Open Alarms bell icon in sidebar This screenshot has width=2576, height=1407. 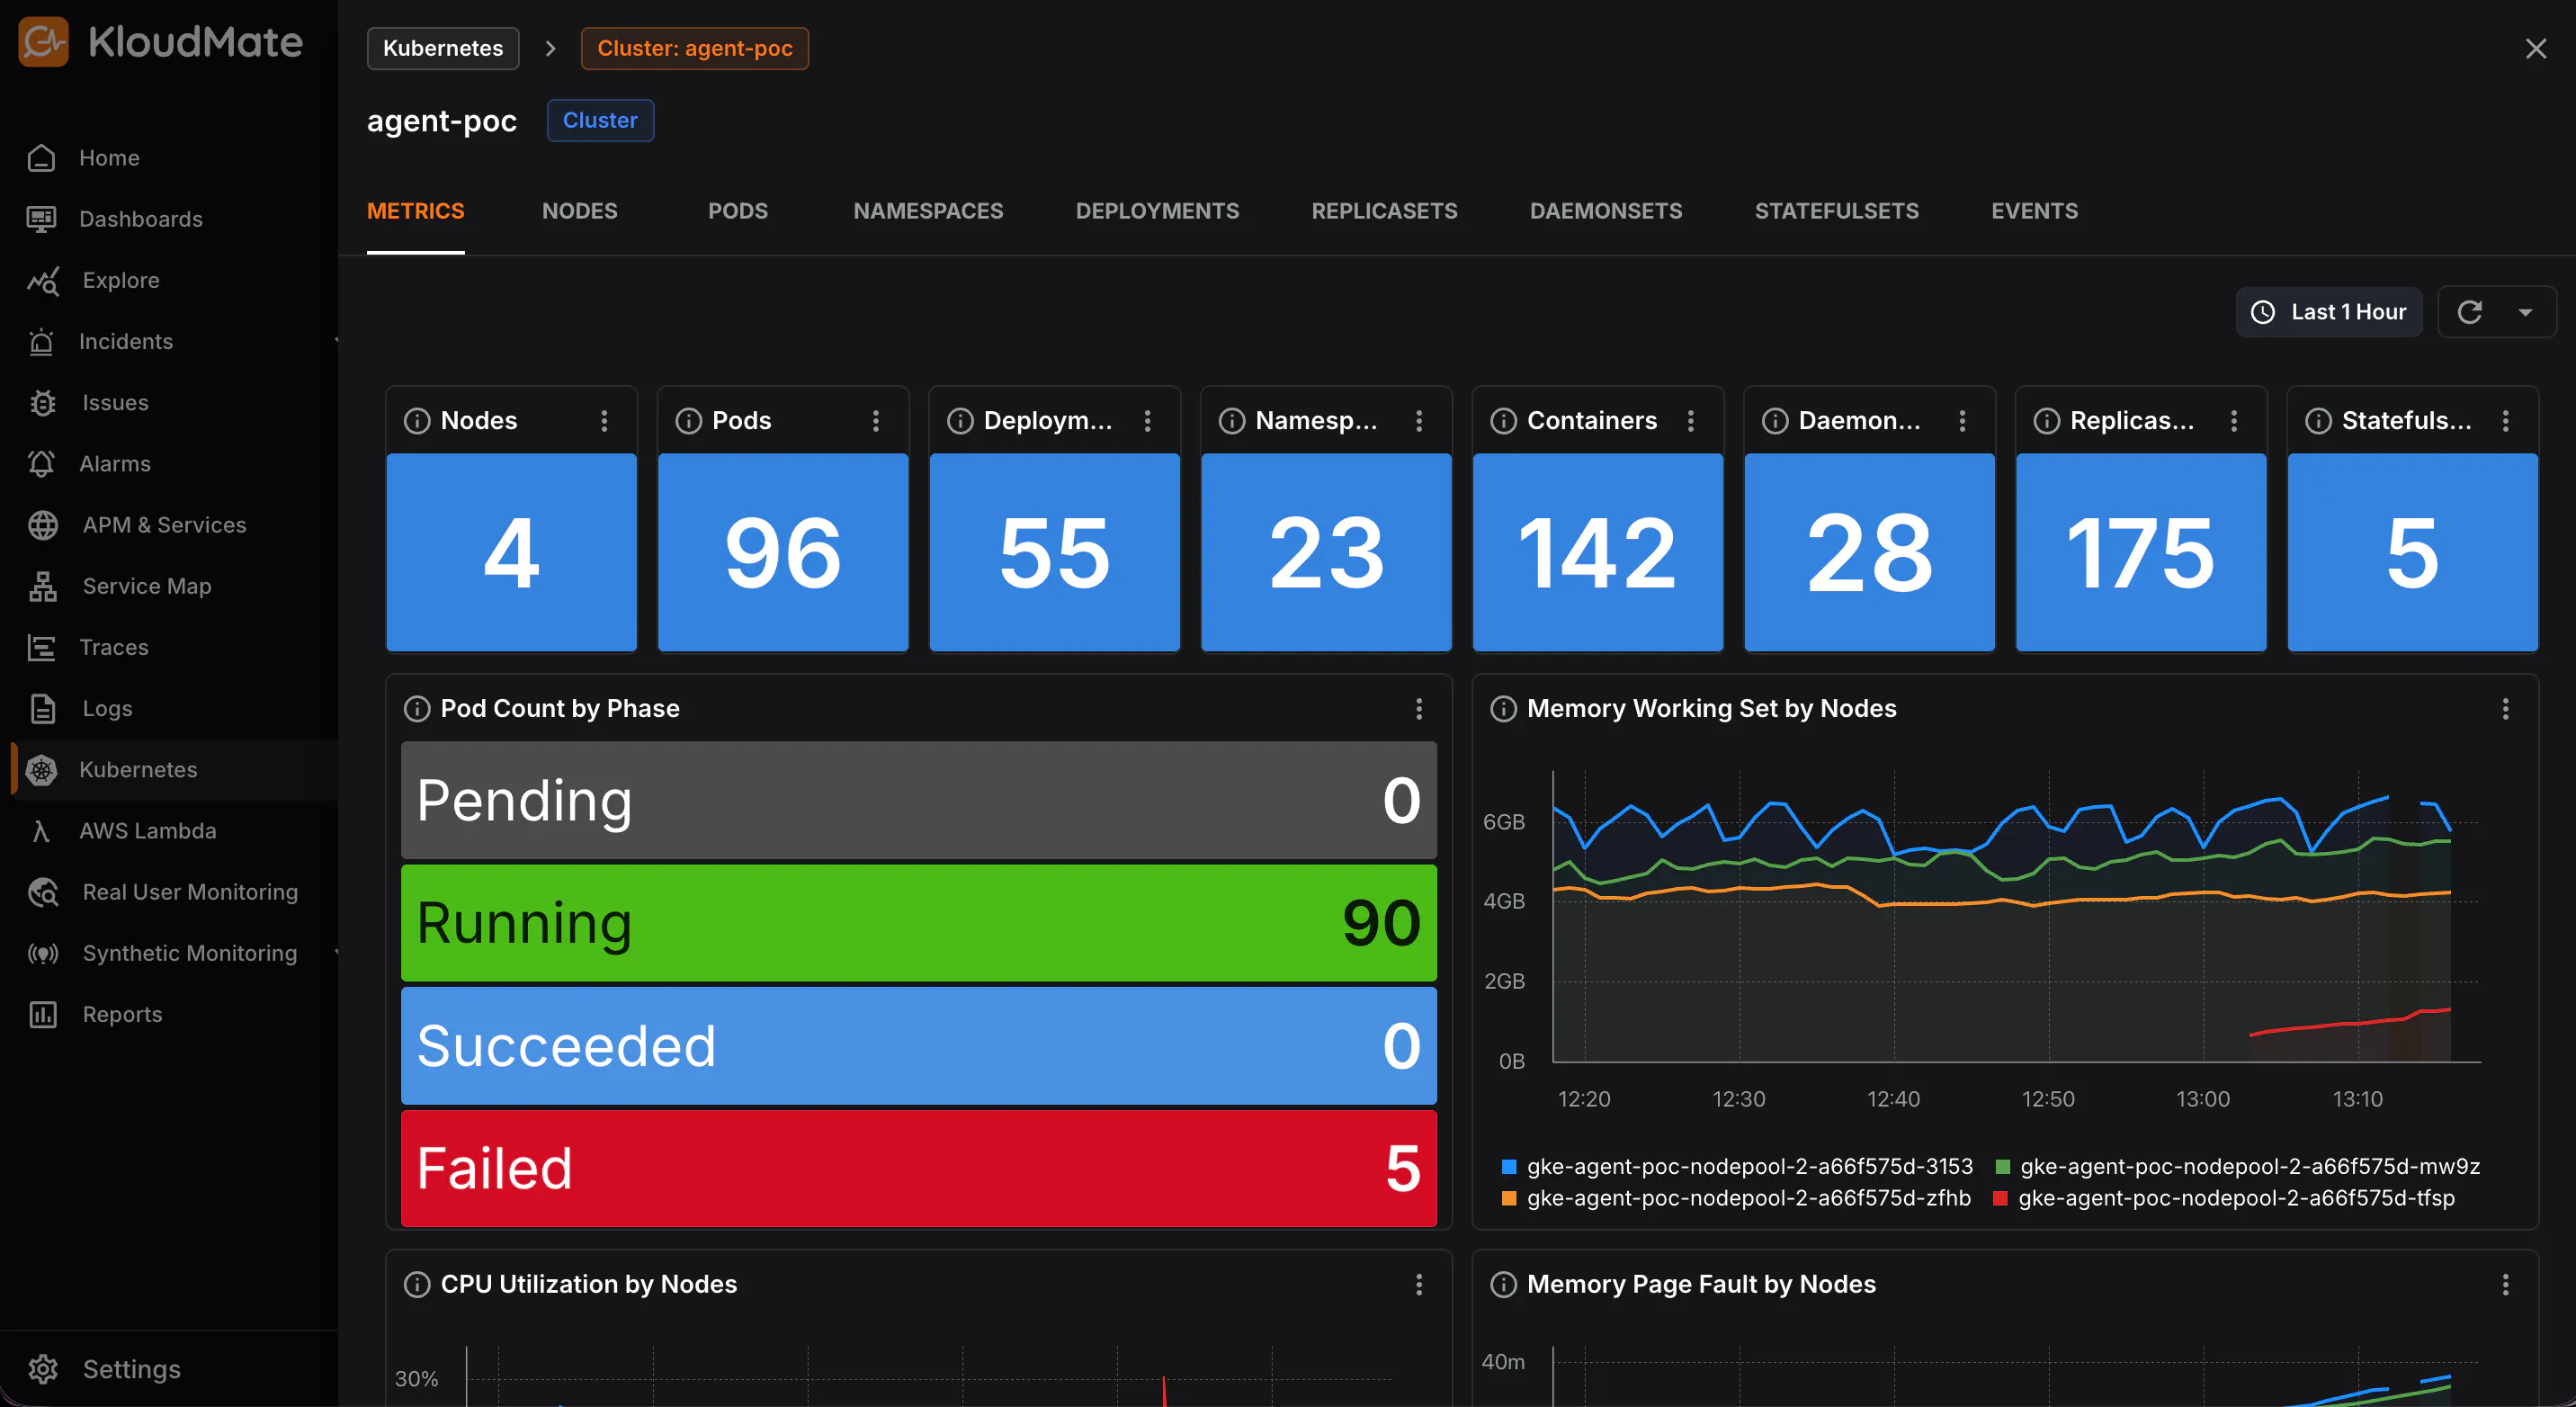41,464
